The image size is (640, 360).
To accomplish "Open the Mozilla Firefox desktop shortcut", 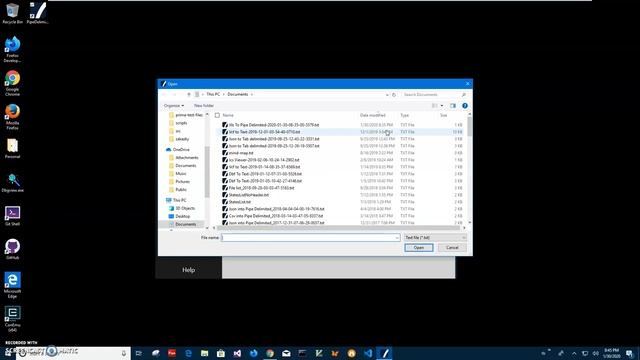I will (x=12, y=117).
